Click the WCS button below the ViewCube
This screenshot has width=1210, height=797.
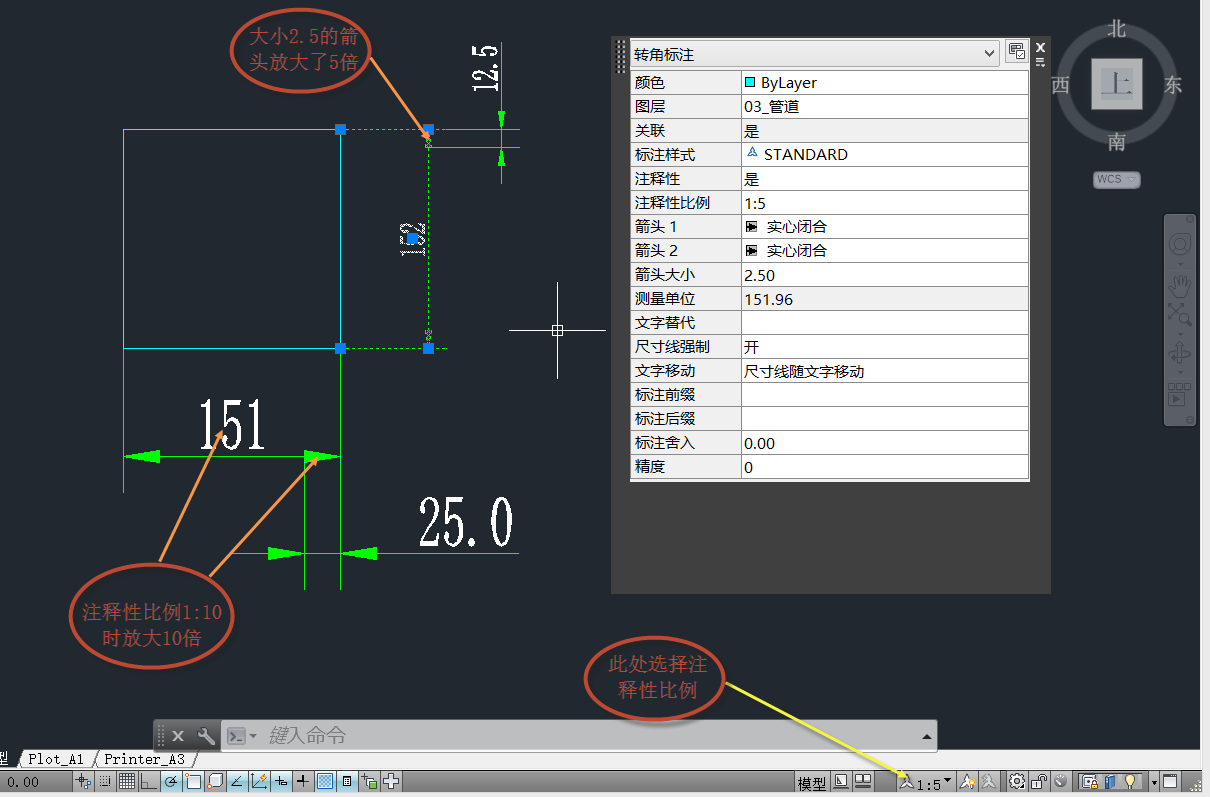coord(1116,178)
